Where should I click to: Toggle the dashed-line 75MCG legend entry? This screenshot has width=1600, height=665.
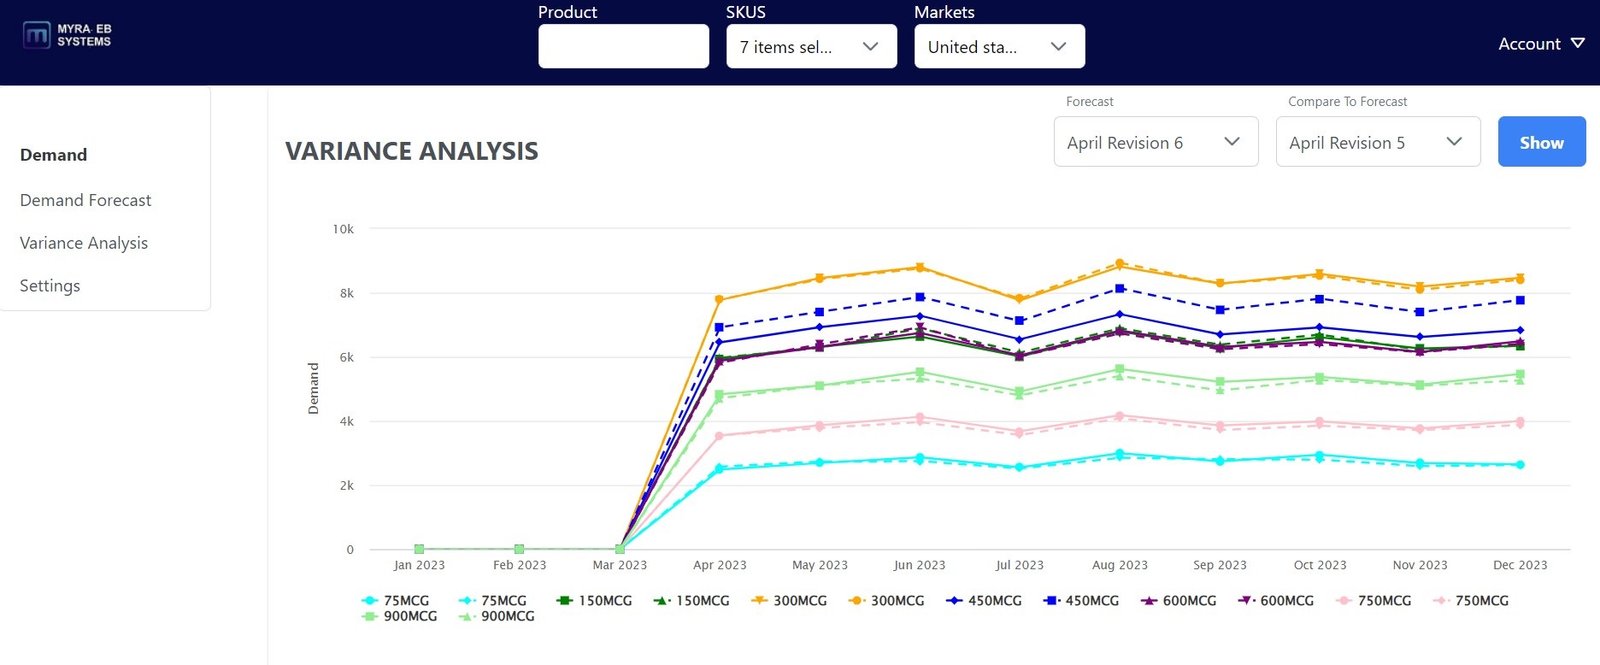(492, 601)
